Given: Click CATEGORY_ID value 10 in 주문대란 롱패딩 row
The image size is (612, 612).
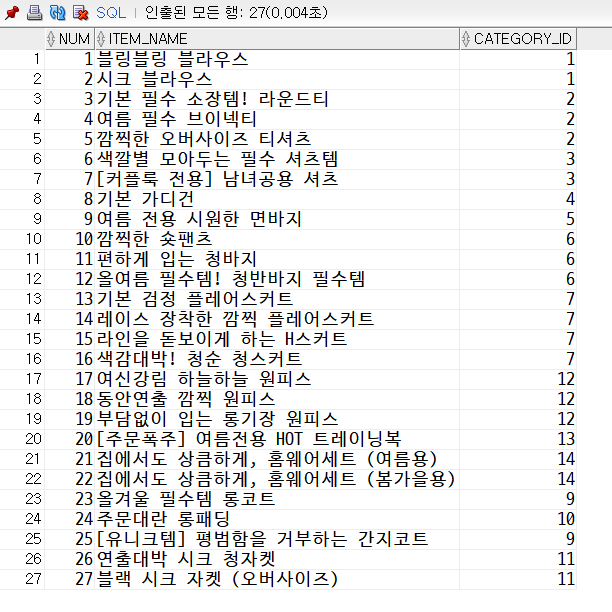Looking at the screenshot, I should [x=518, y=519].
